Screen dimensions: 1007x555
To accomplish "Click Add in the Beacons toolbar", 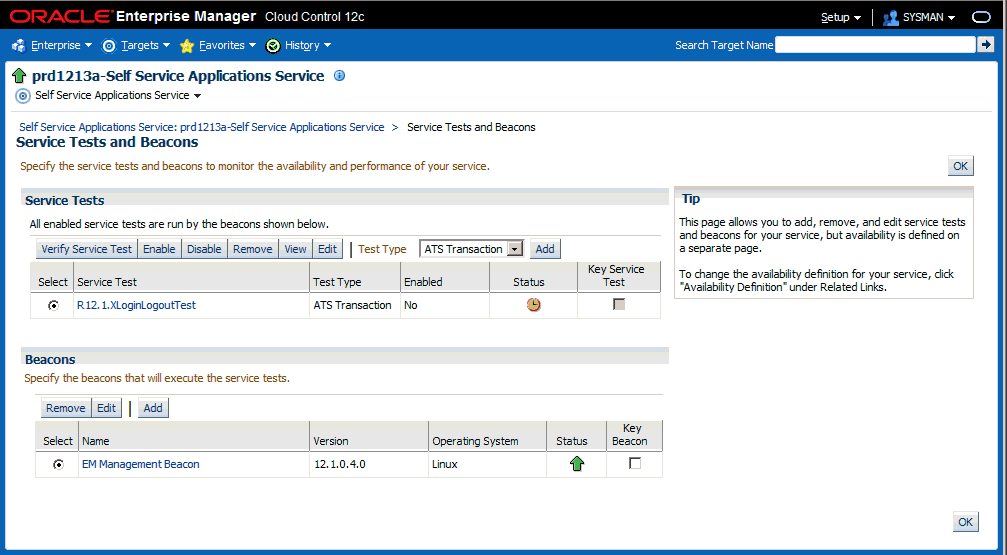I will [153, 408].
